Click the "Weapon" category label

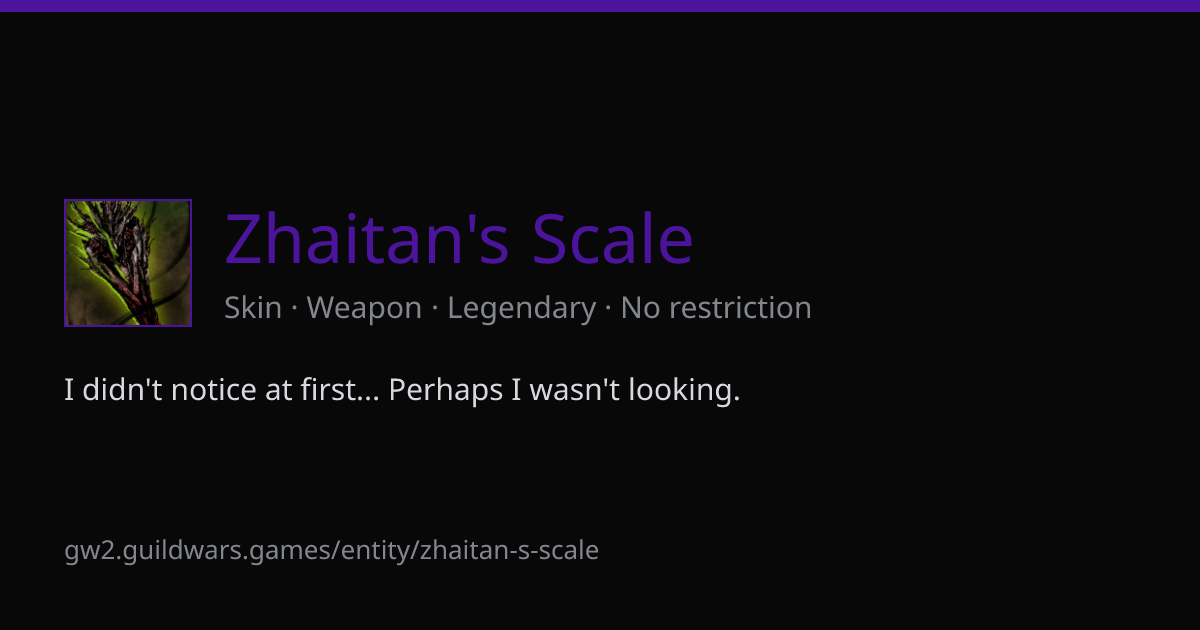364,308
